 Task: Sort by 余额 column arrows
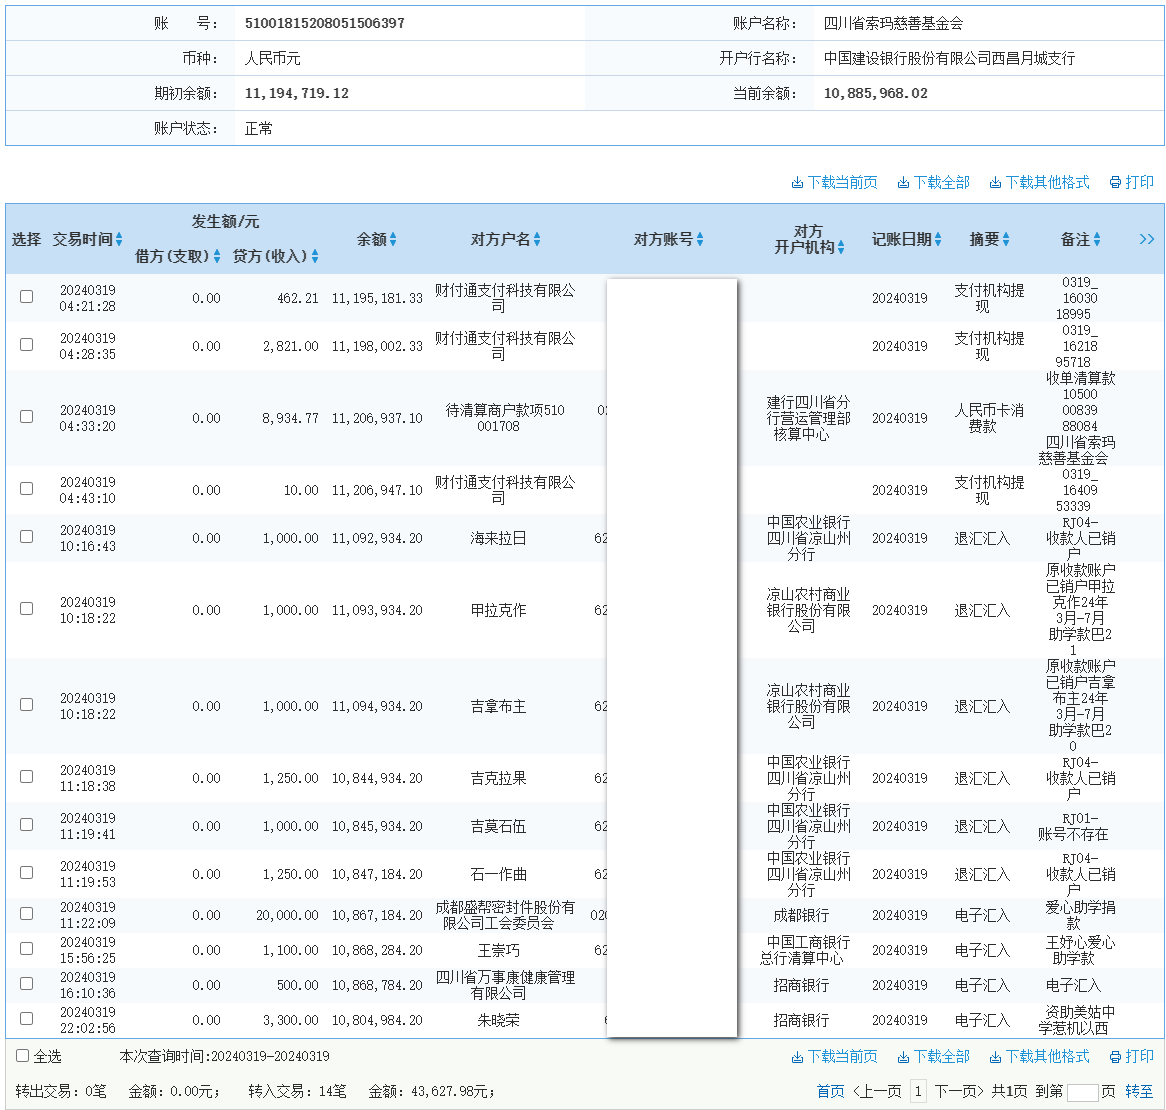393,239
